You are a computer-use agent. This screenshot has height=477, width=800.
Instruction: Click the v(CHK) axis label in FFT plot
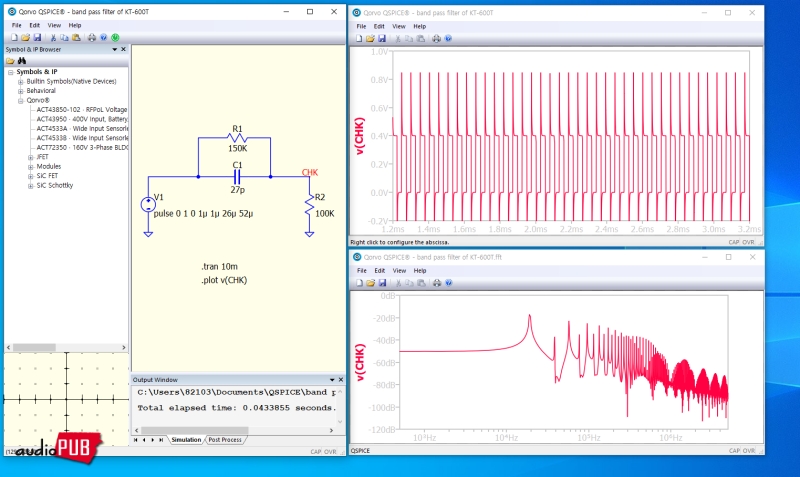[x=360, y=362]
